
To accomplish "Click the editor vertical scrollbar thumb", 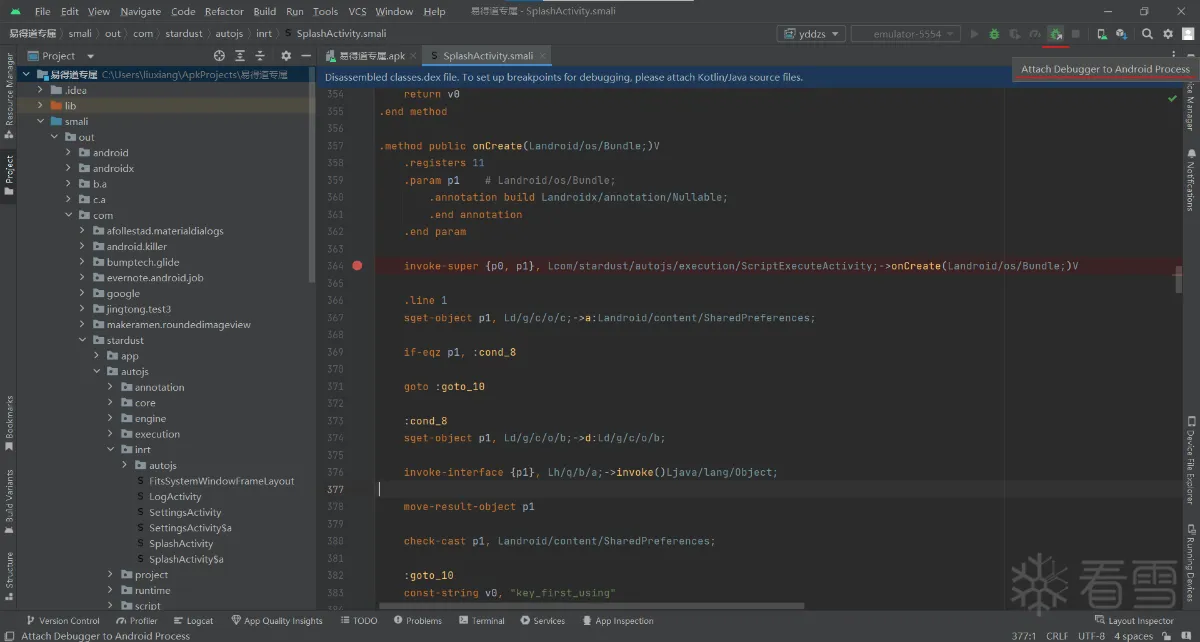I will 1178,279.
